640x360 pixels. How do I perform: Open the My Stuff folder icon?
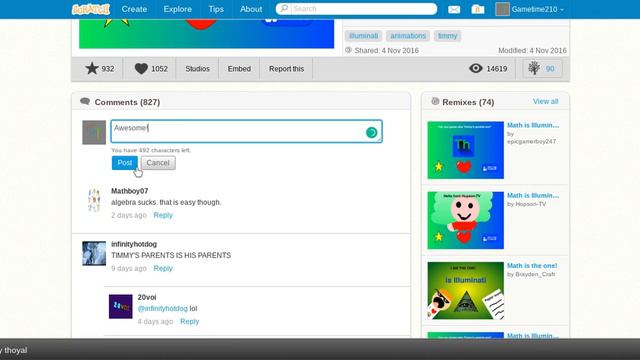click(478, 9)
